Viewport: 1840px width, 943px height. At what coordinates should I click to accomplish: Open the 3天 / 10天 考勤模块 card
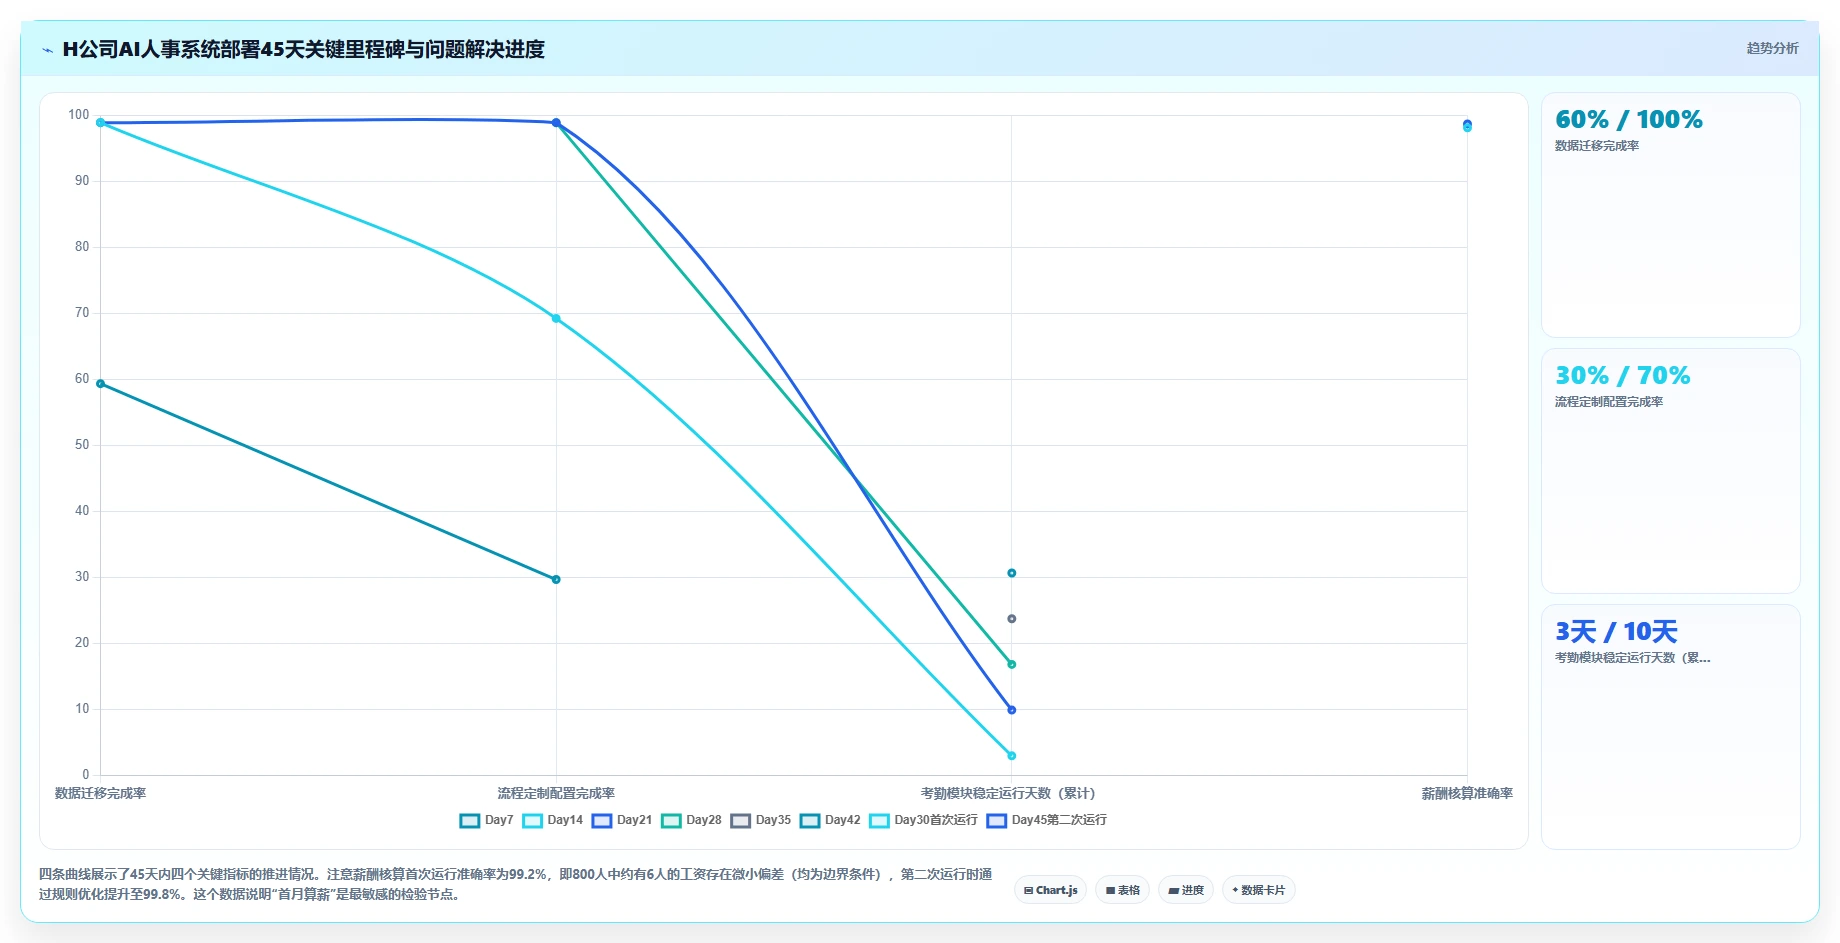point(1670,727)
